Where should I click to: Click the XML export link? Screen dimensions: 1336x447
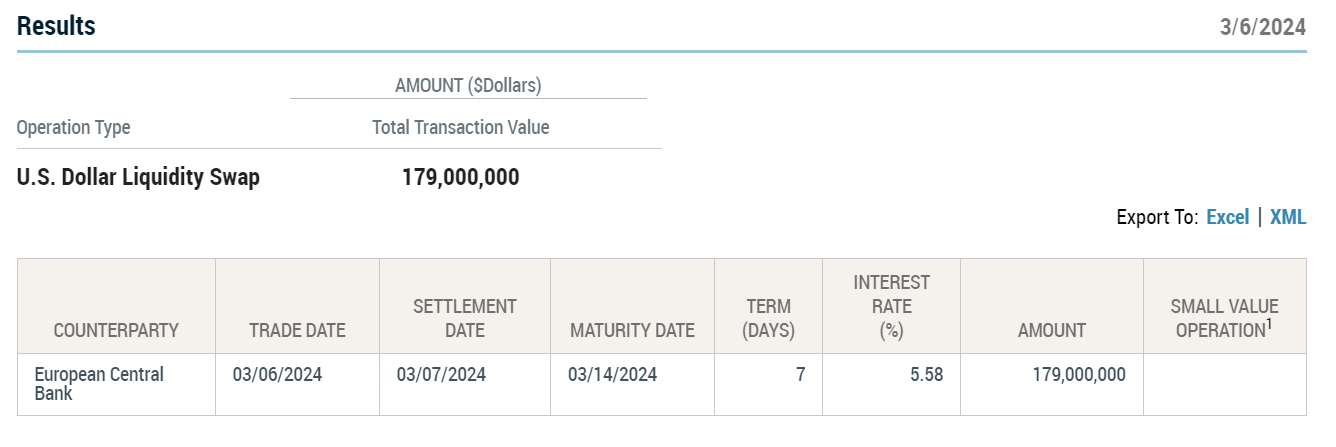(x=1287, y=217)
